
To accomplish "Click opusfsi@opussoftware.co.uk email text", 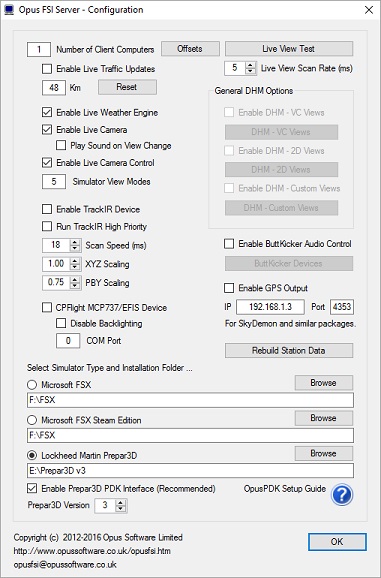I will pos(65,564).
